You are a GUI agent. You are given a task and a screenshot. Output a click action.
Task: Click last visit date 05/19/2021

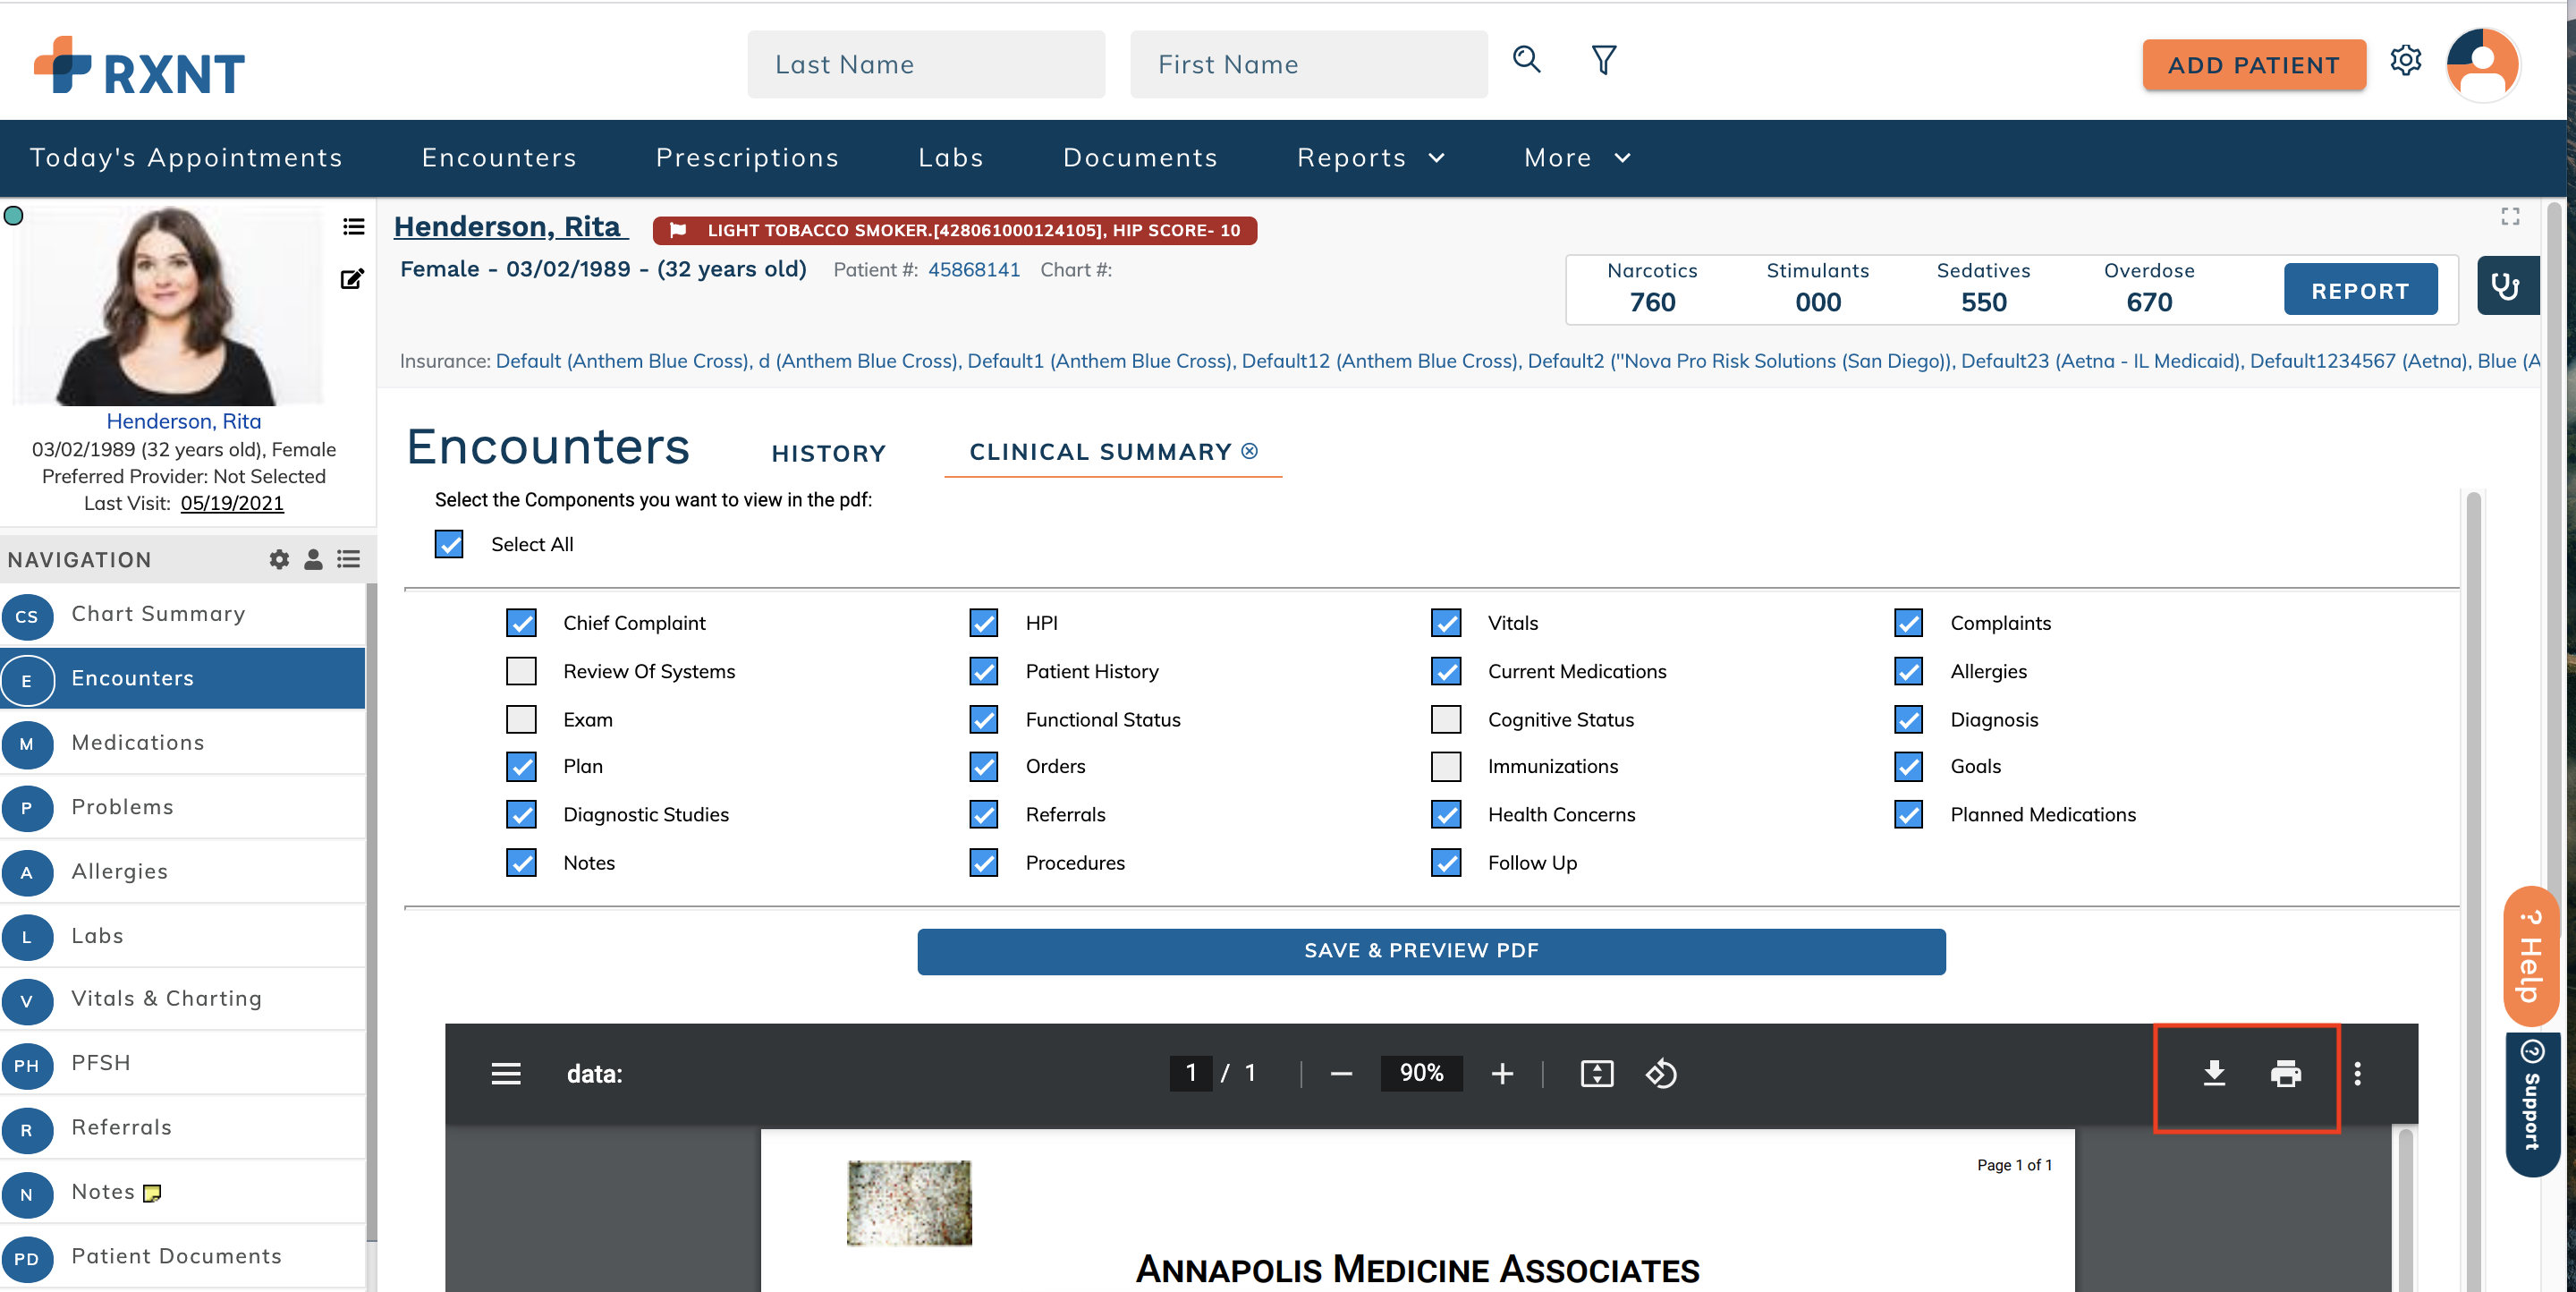231,503
